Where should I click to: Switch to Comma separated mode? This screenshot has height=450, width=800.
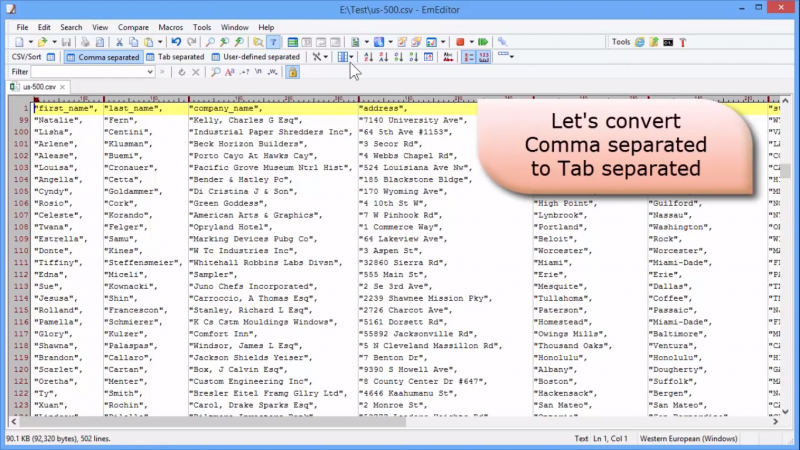tap(103, 57)
